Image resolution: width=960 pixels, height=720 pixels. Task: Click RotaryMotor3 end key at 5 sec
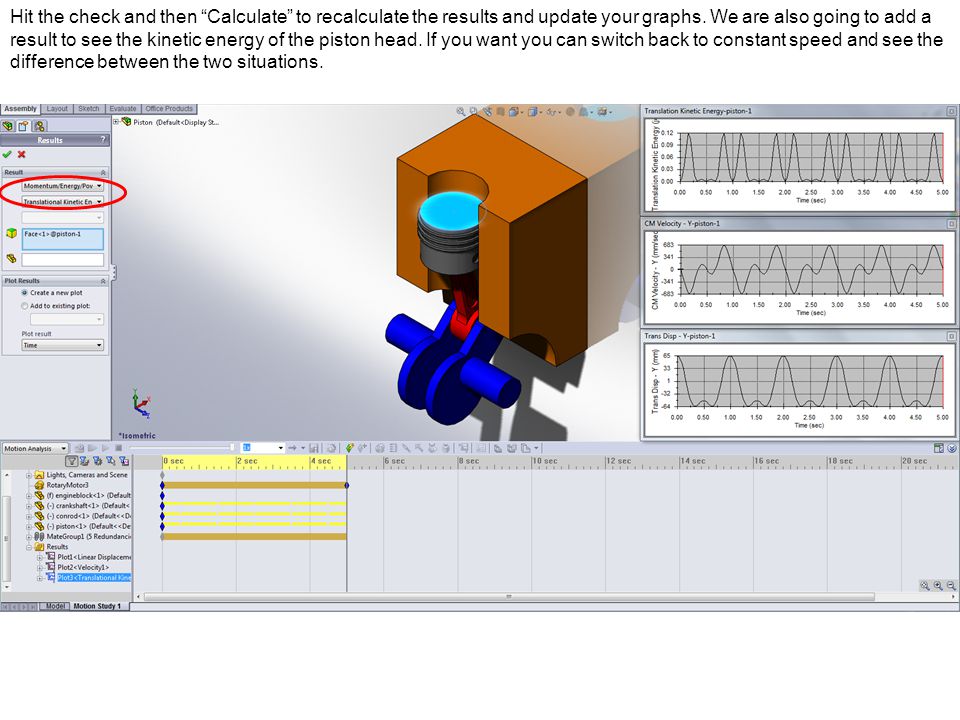[347, 485]
